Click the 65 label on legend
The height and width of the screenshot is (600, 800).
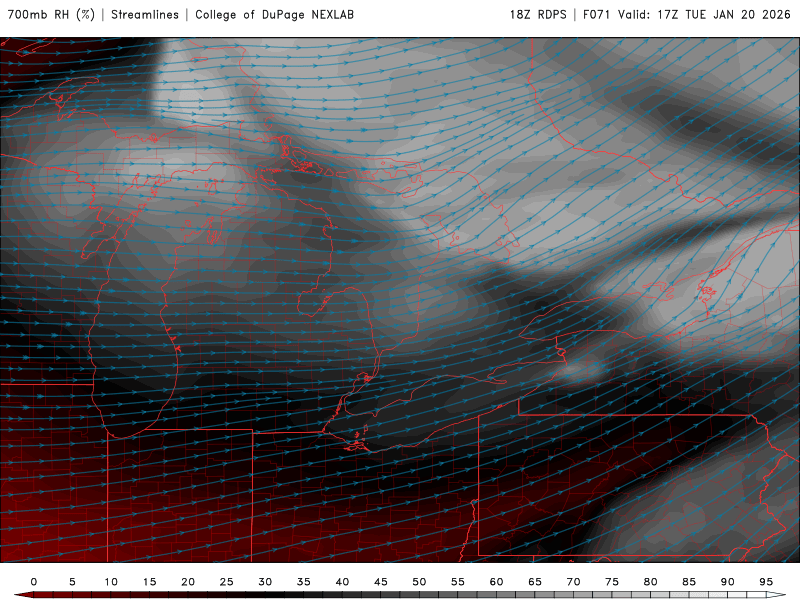click(535, 582)
